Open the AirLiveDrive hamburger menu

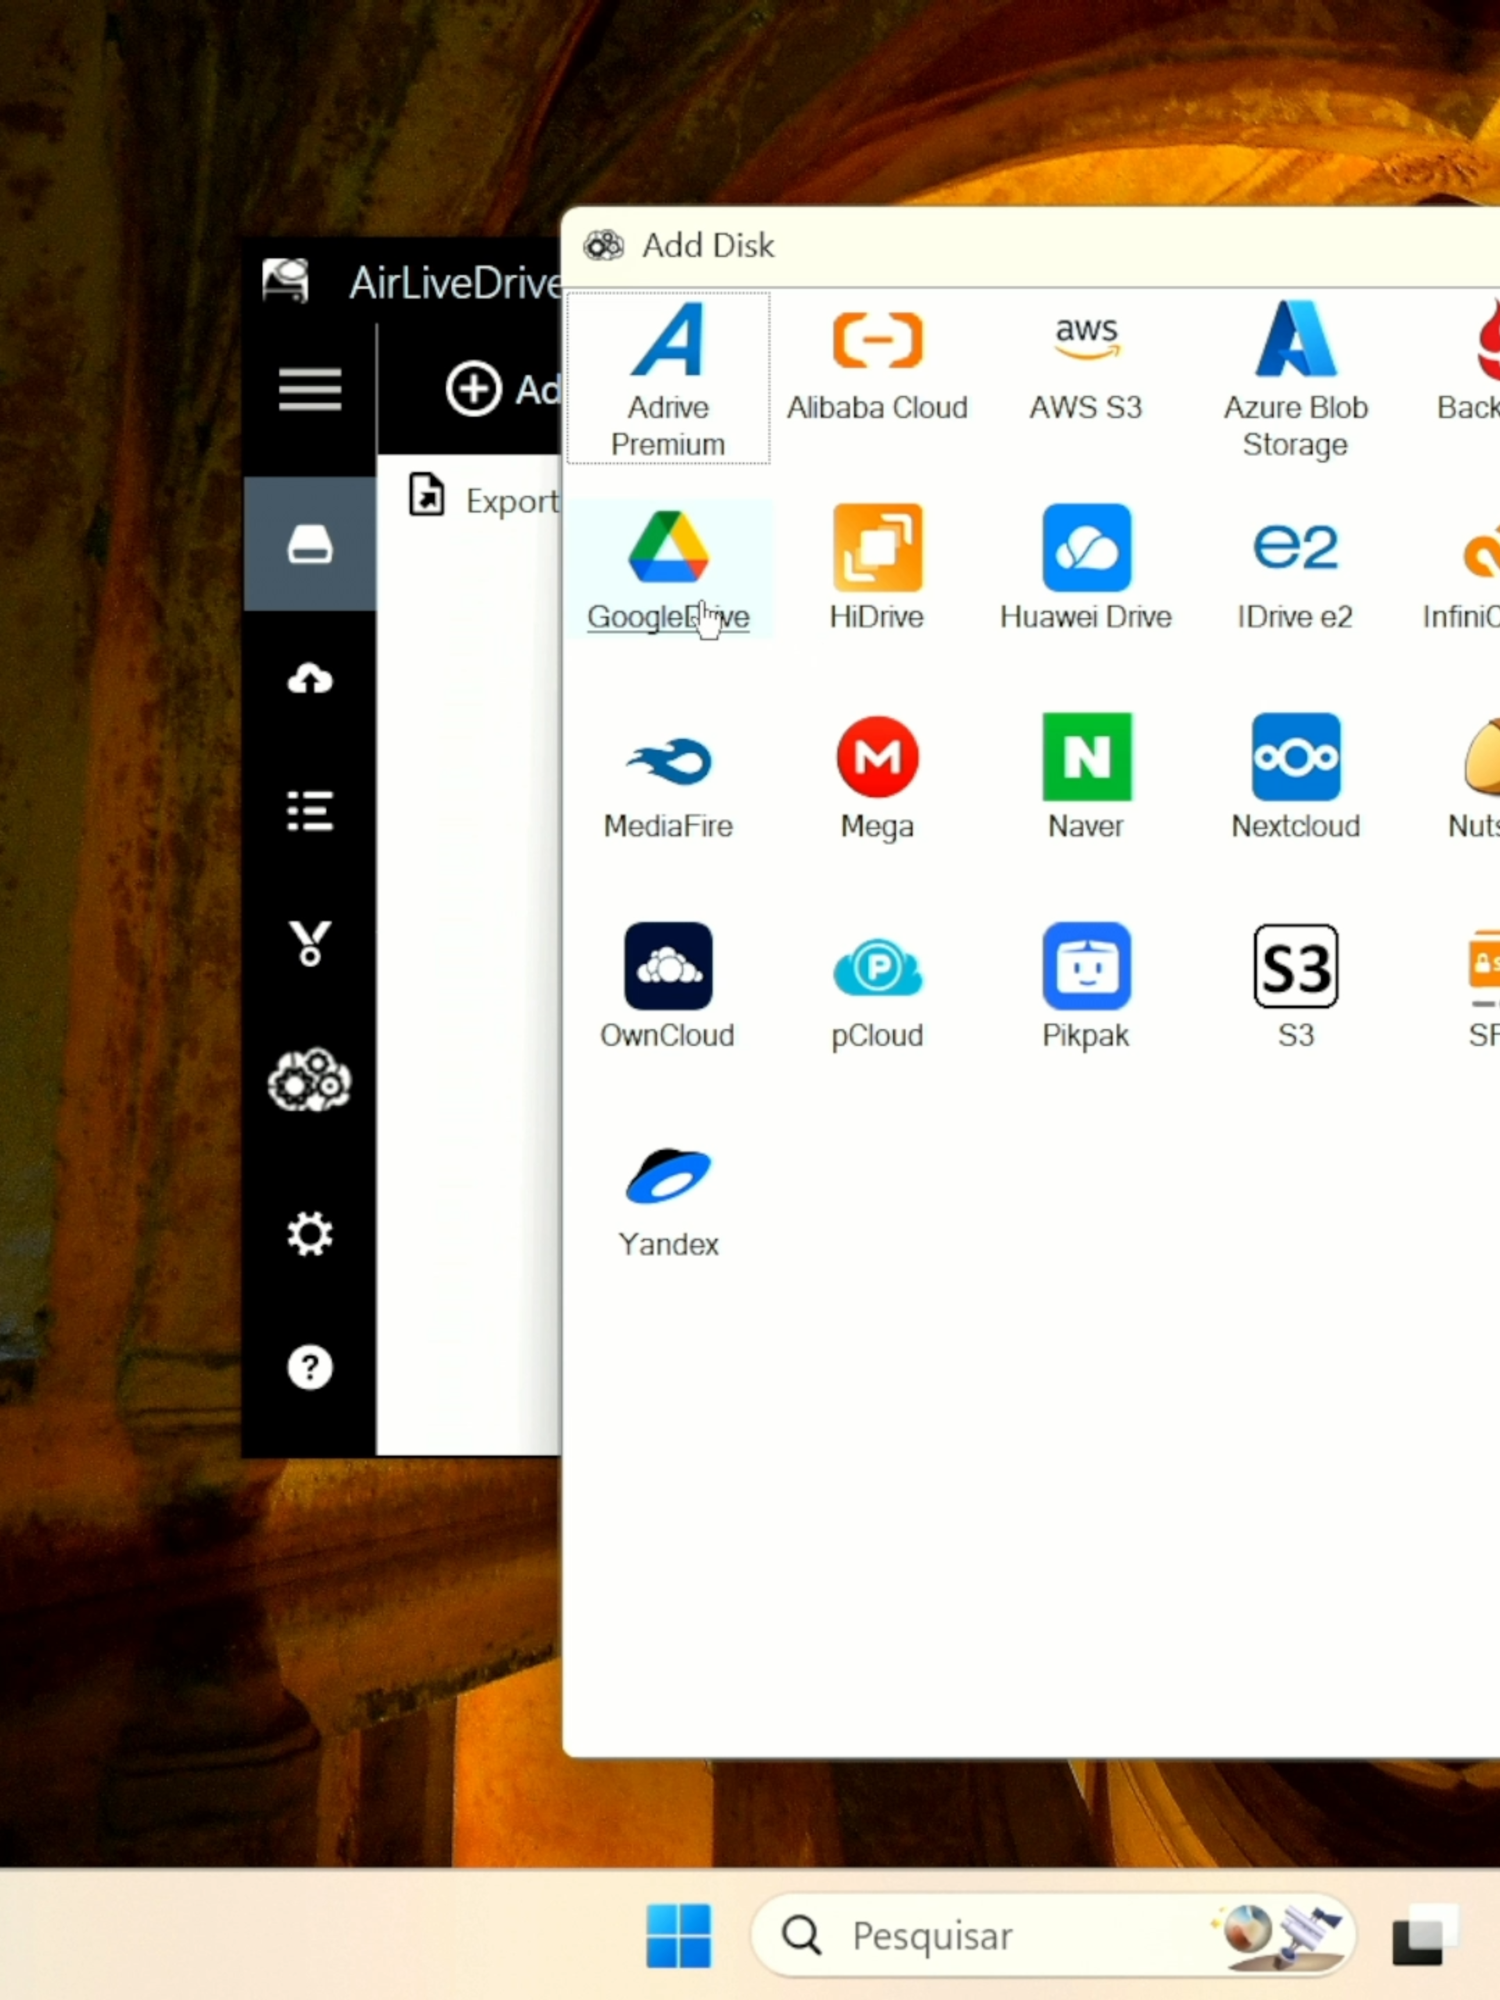click(x=310, y=389)
